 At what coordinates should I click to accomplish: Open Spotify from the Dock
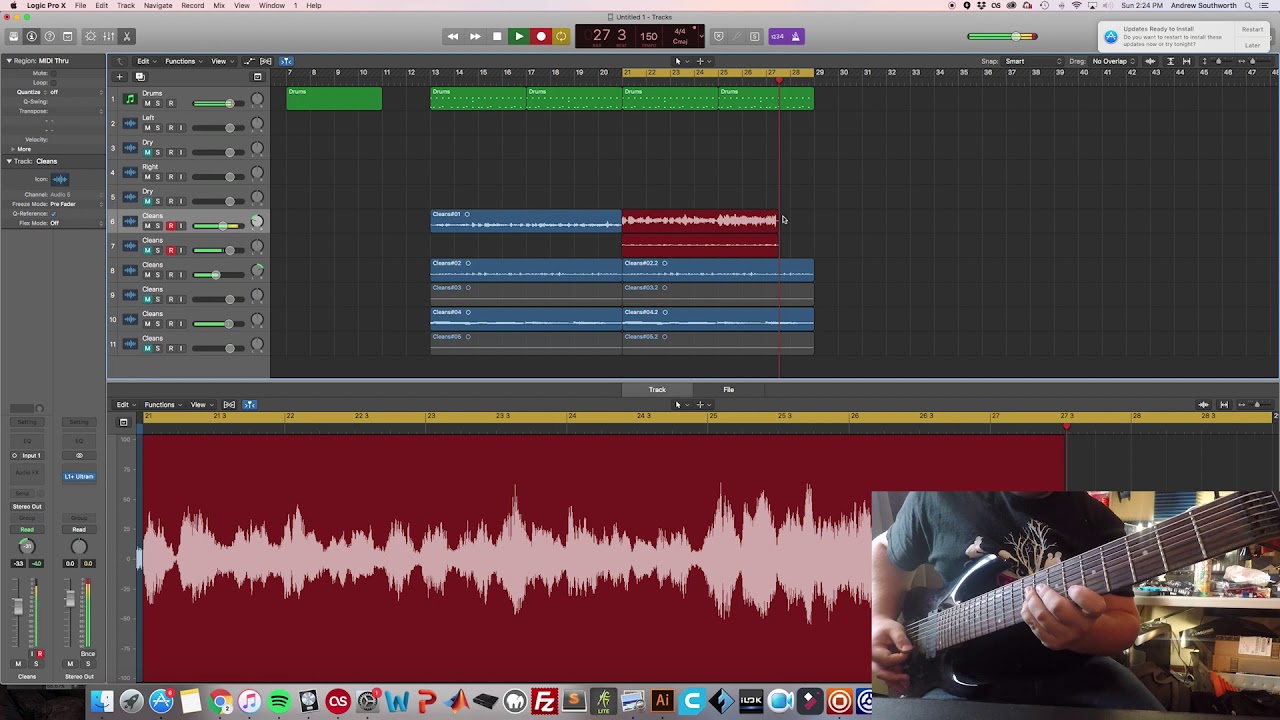279,702
